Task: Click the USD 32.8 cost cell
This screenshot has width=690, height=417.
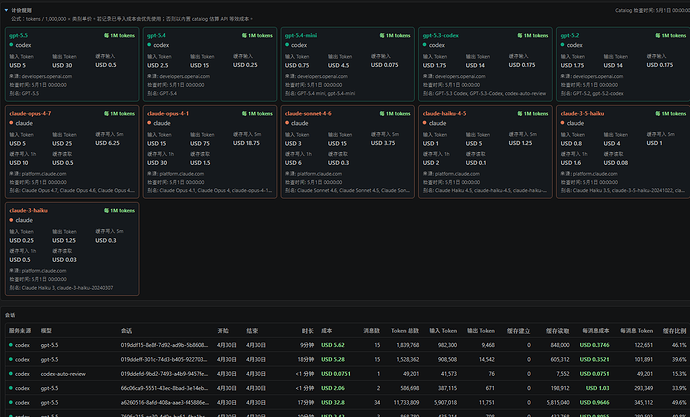Action: [x=333, y=402]
